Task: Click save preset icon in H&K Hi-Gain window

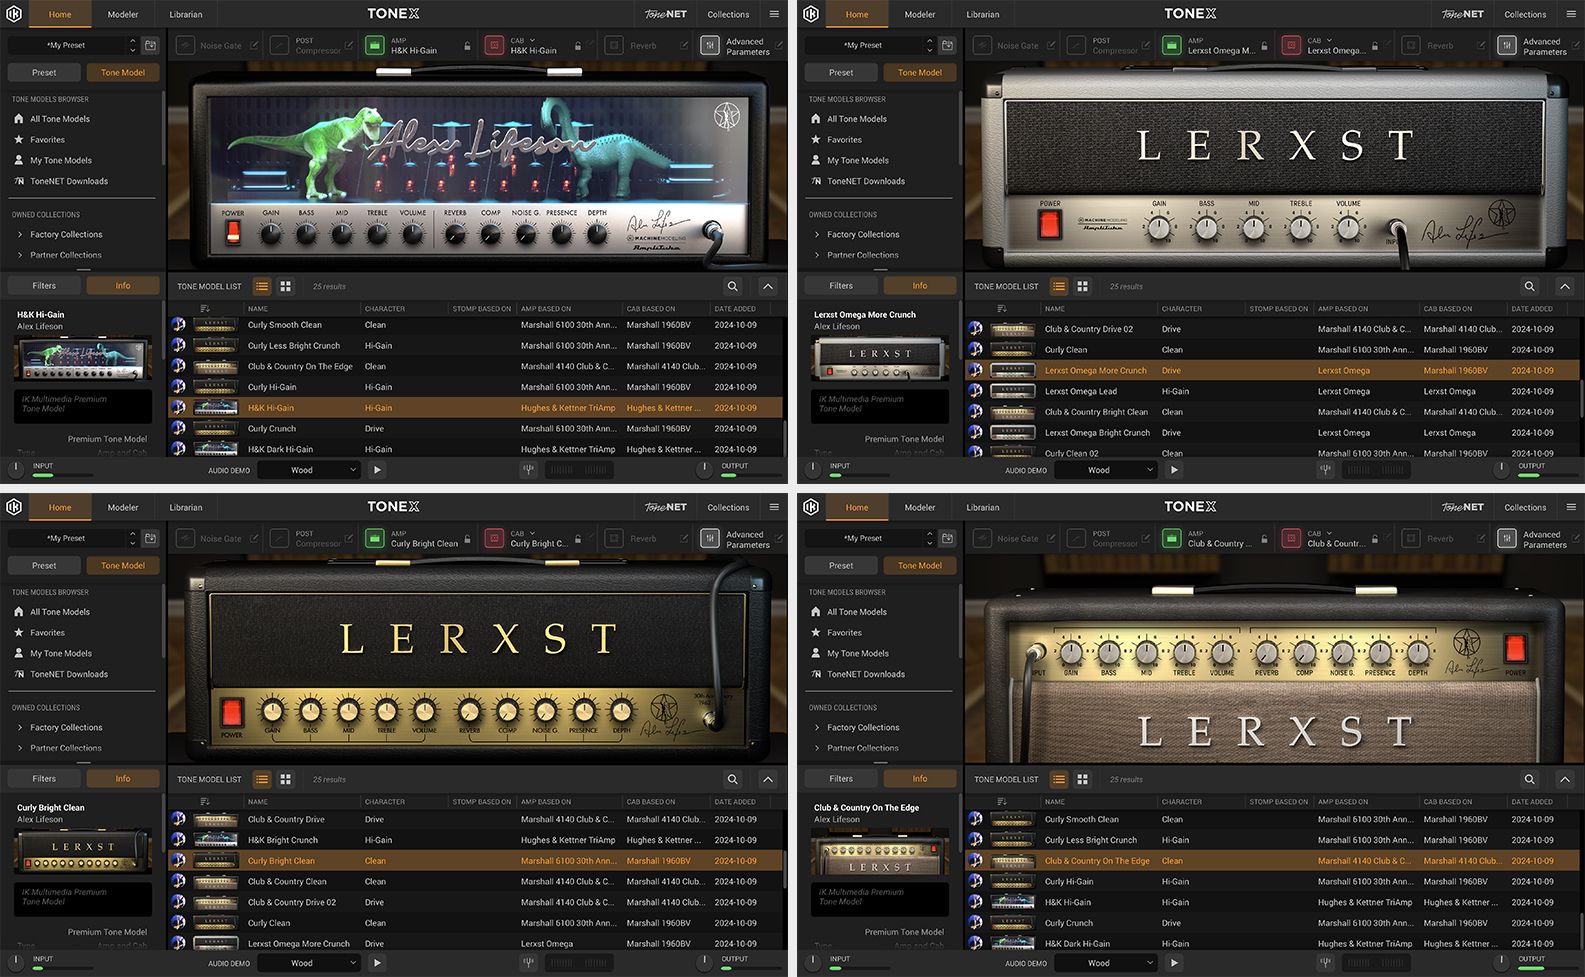Action: click(150, 46)
